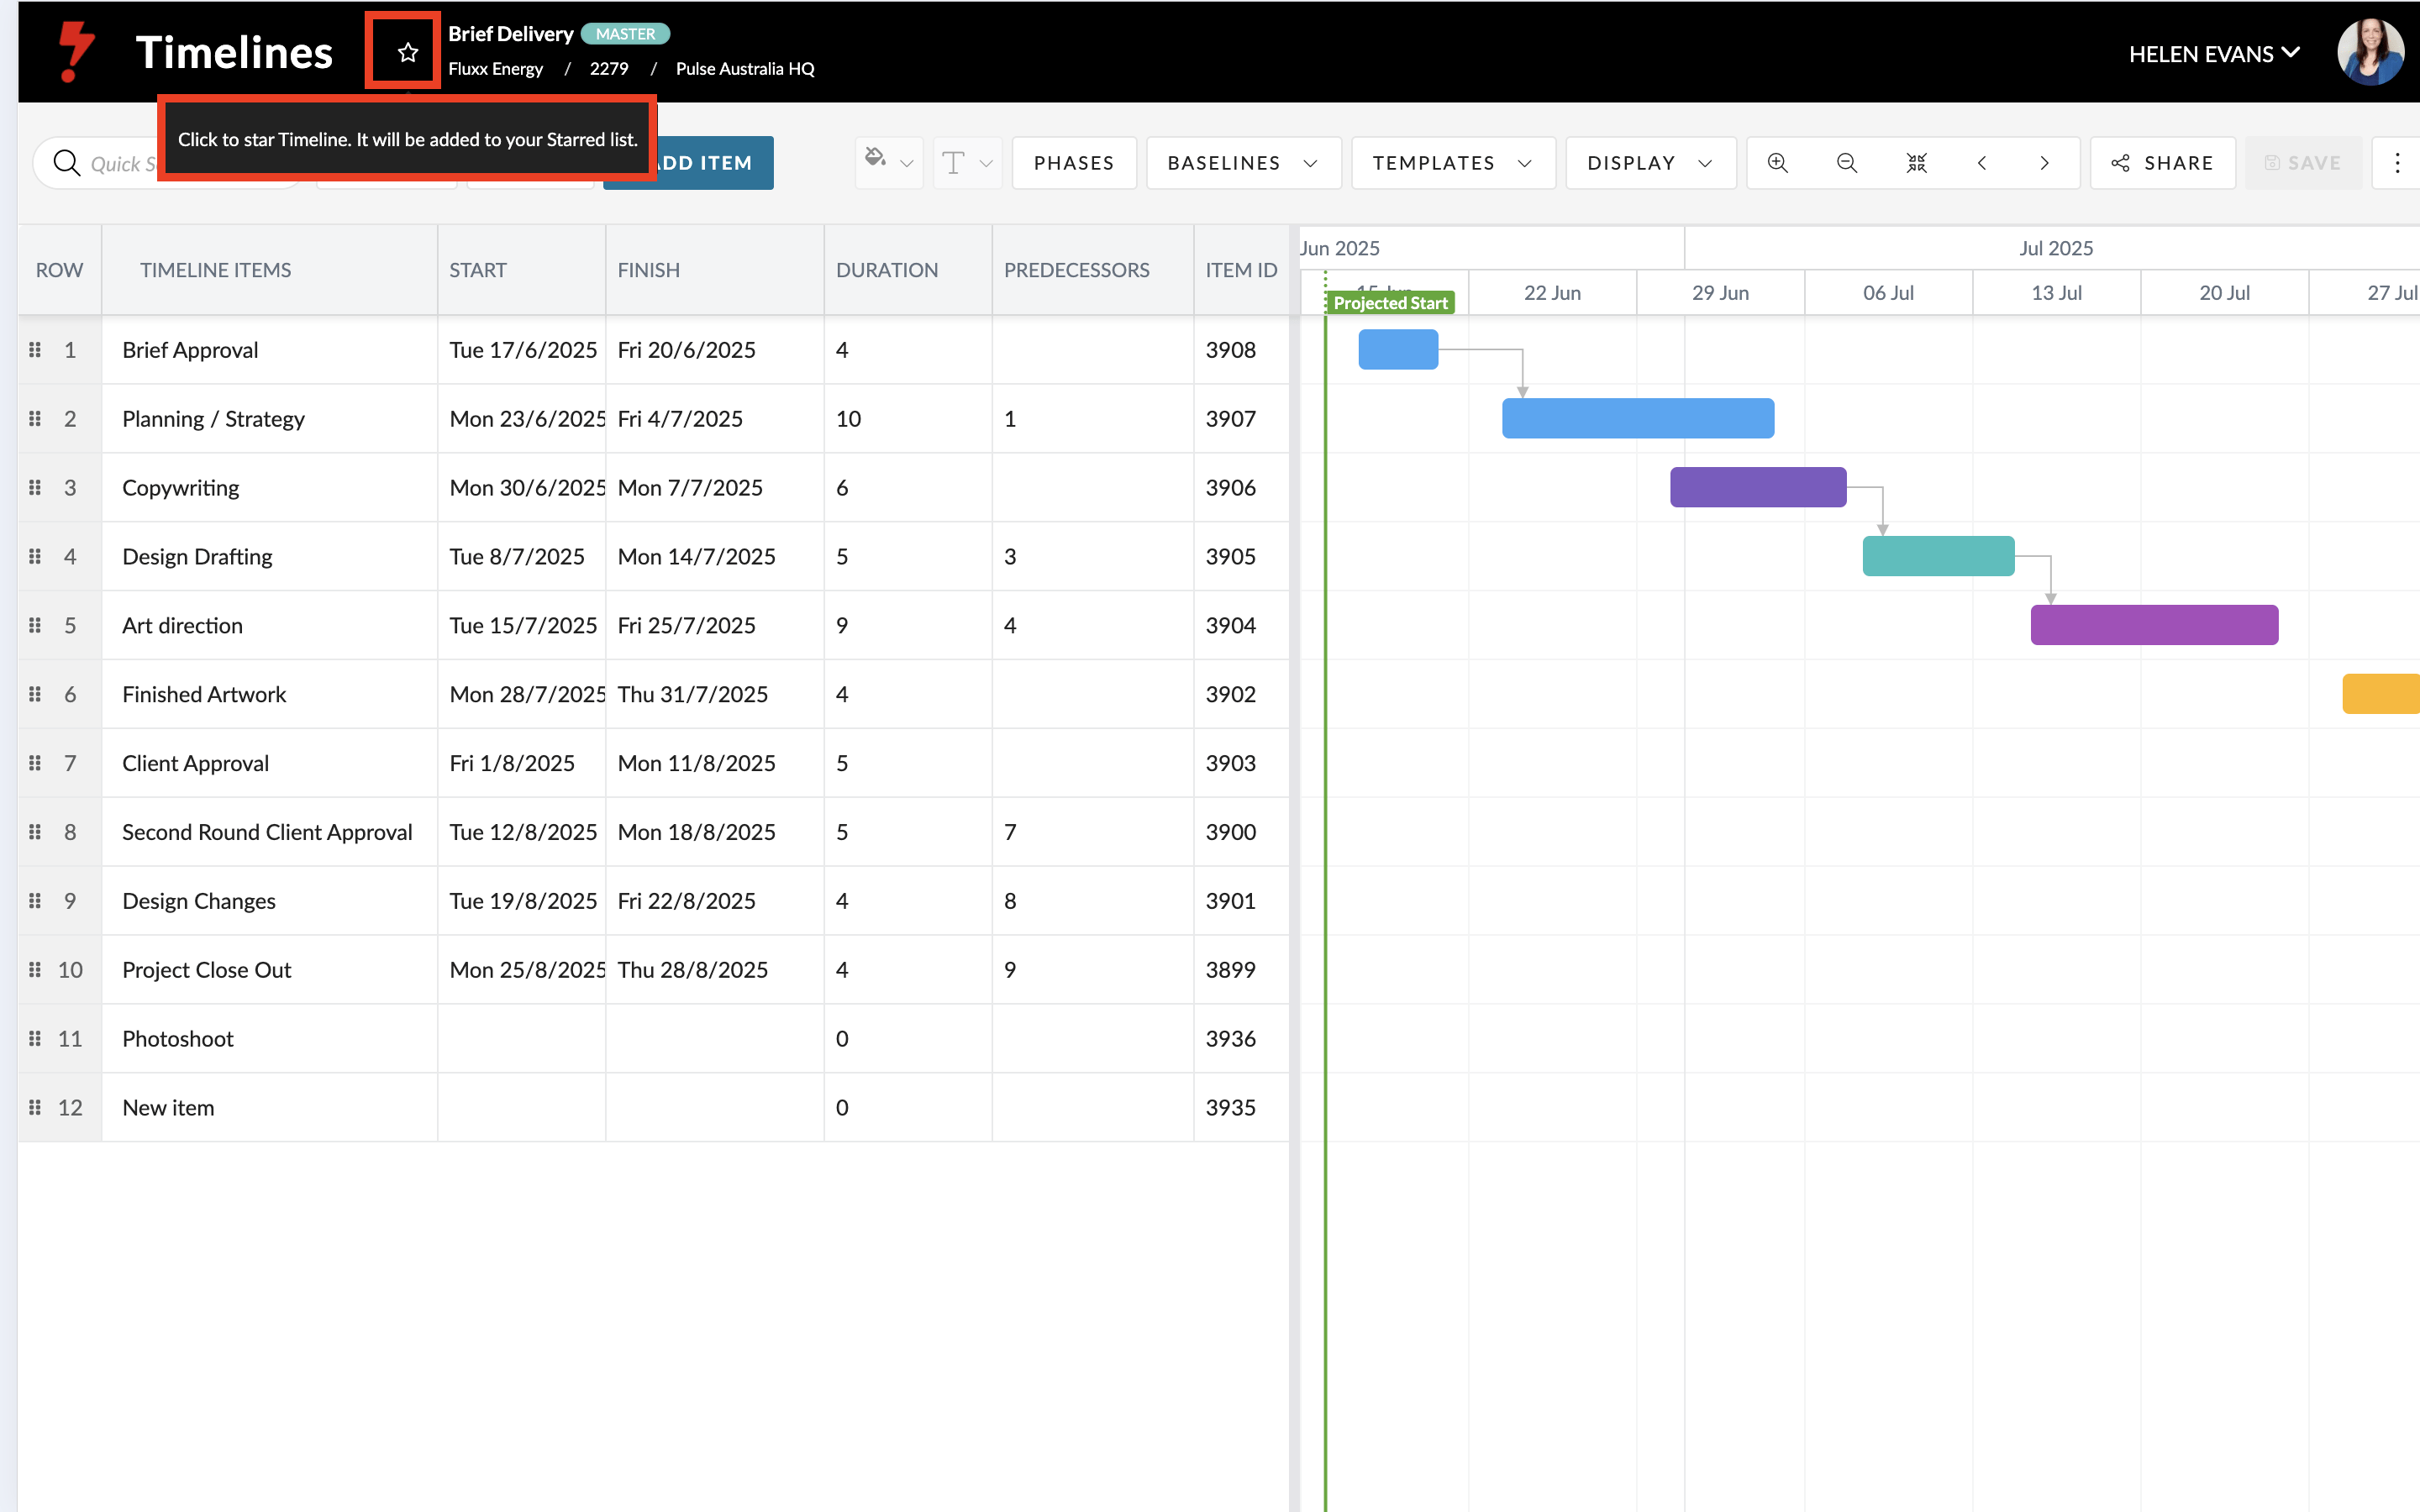This screenshot has height=1512, width=2420.
Task: Click the fit-to-screen collapse icon
Action: coord(1916,163)
